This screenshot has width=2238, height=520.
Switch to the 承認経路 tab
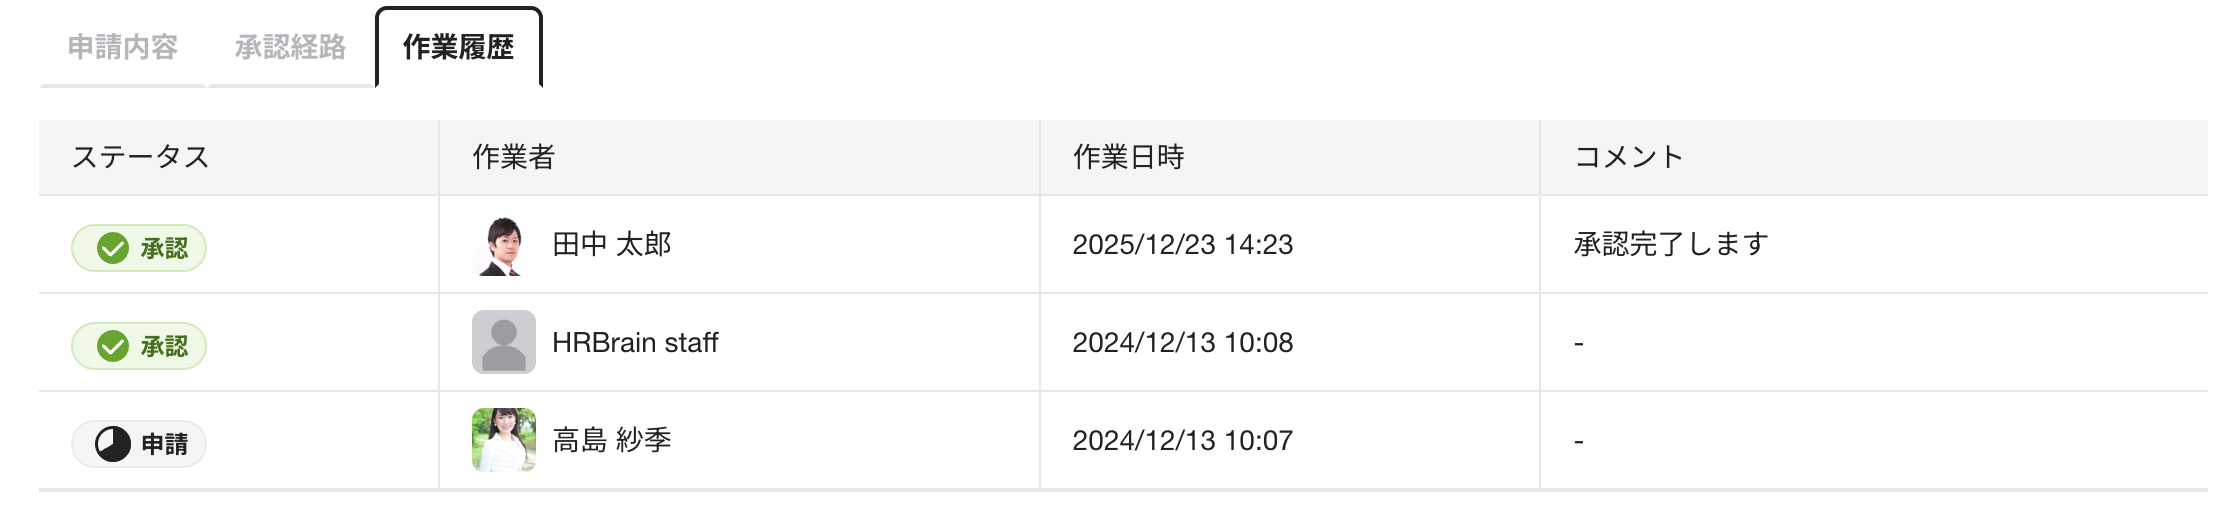[x=290, y=47]
